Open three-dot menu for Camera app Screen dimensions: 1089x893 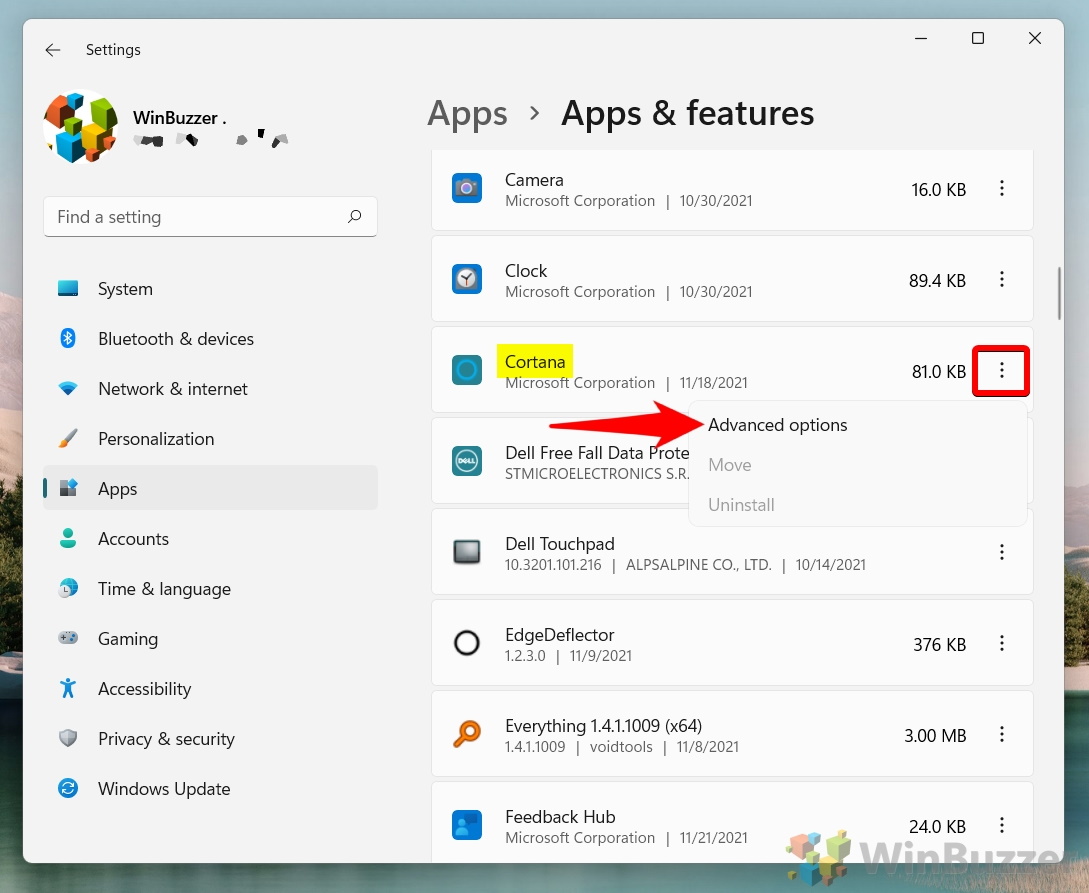coord(1001,189)
